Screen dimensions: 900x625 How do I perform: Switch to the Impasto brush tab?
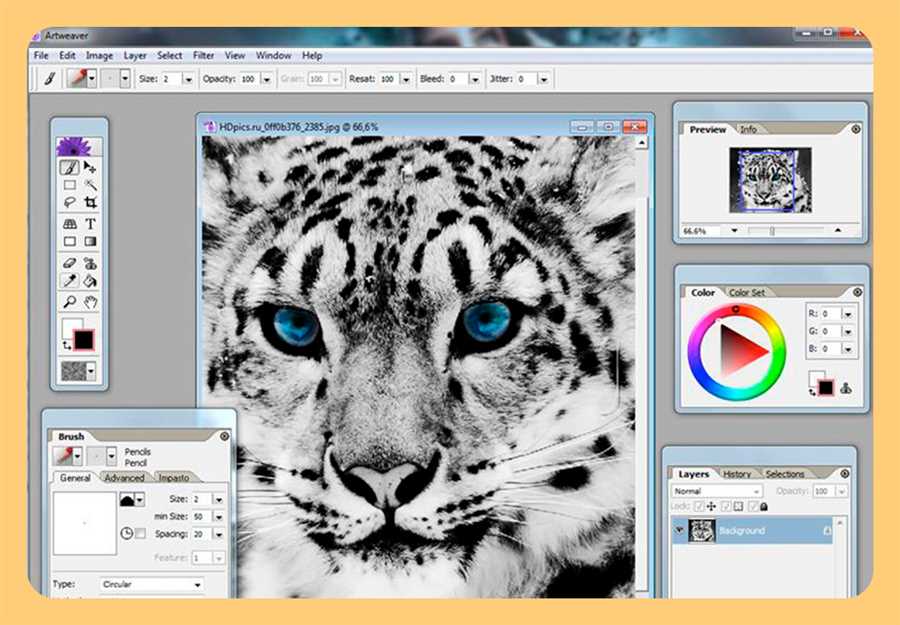pos(173,478)
